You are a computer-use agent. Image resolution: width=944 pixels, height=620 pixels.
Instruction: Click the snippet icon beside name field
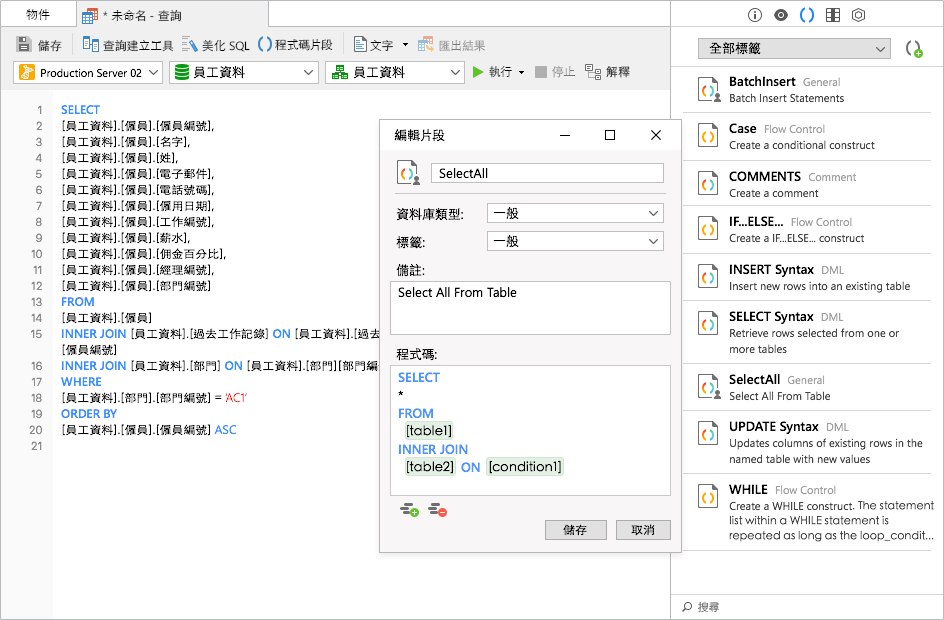[408, 173]
